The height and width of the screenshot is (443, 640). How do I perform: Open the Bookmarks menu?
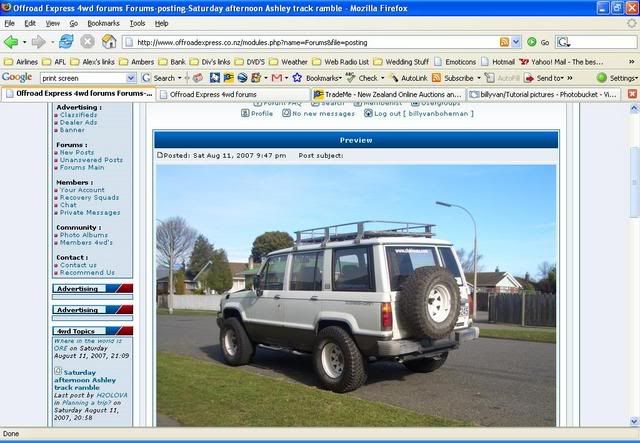pyautogui.click(x=103, y=23)
